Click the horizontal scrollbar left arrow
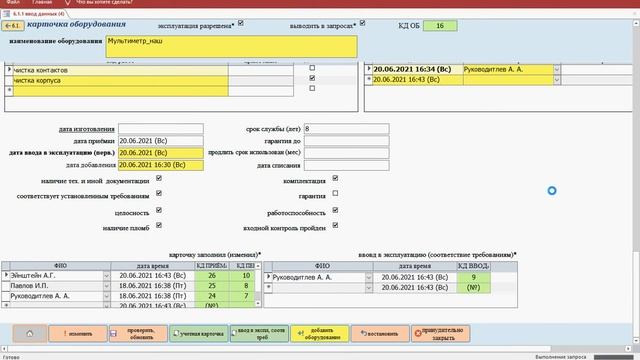This screenshot has height=360, width=640. click(4, 349)
